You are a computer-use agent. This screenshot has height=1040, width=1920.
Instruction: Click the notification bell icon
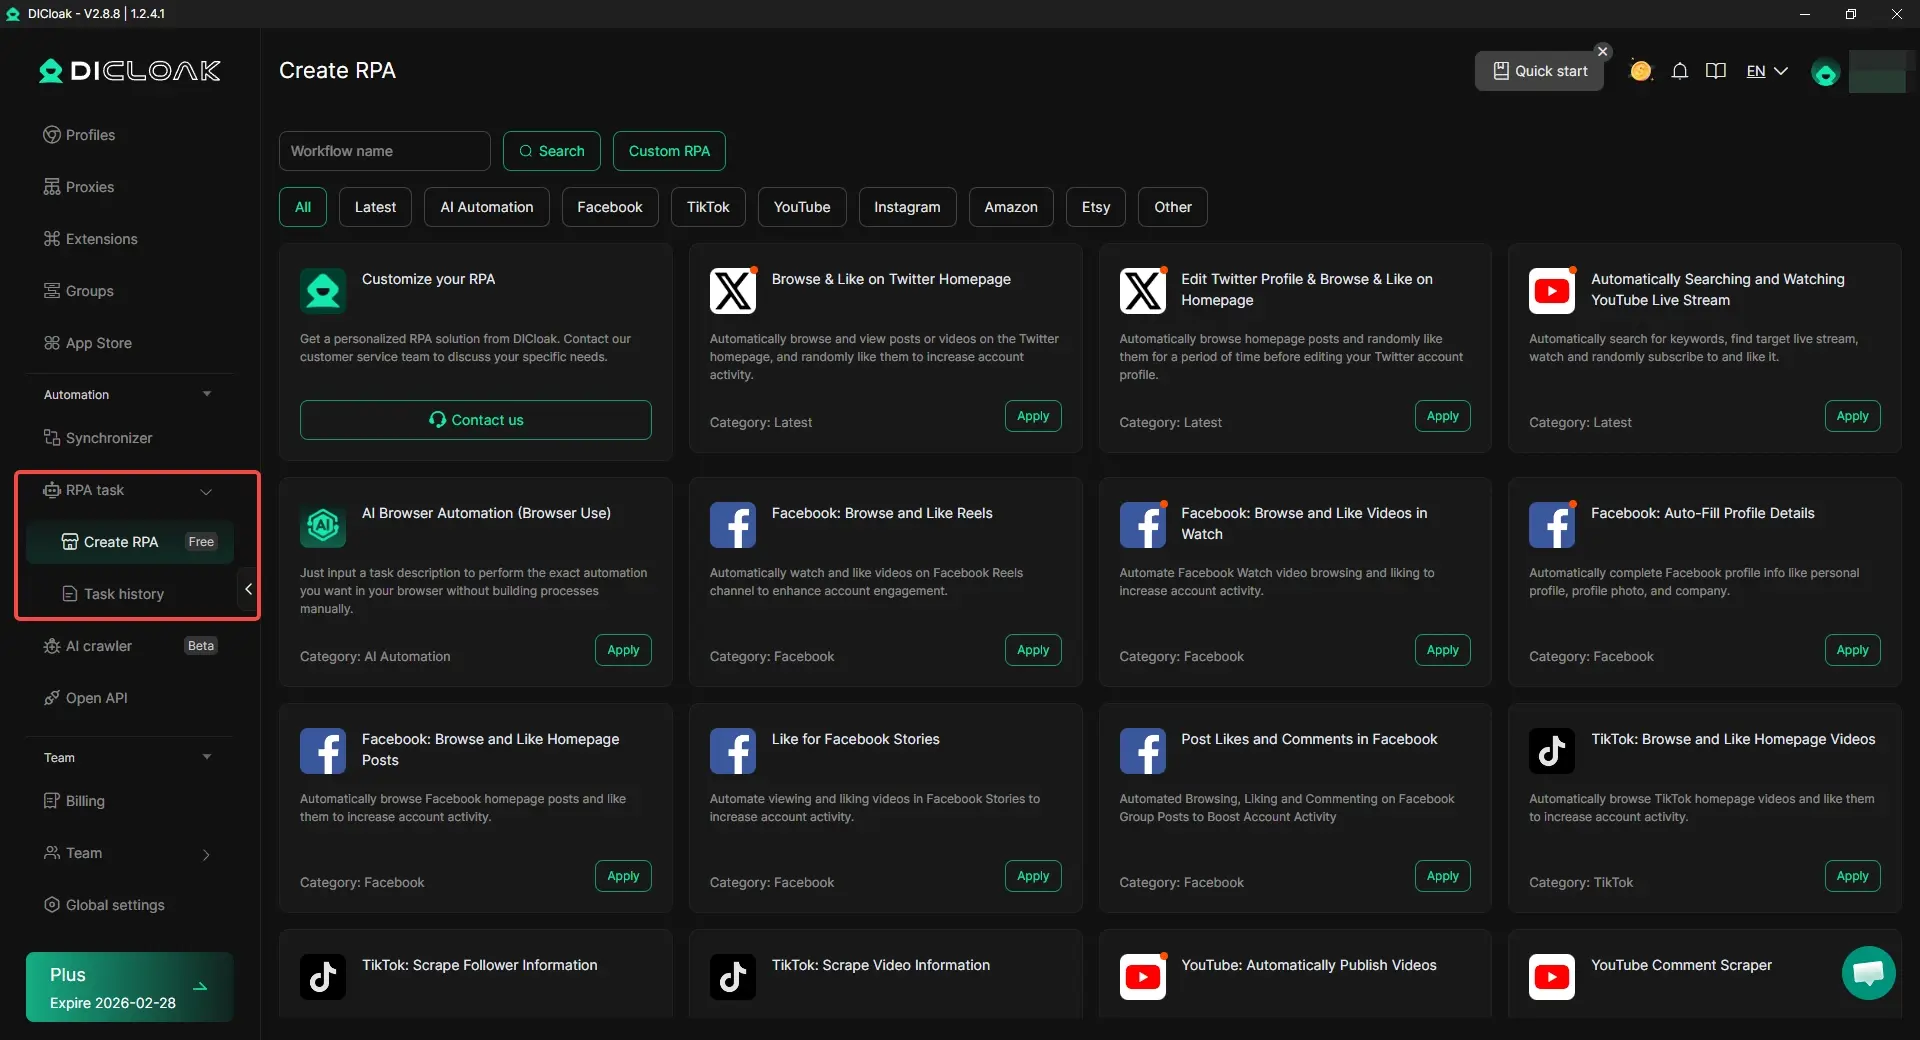(x=1680, y=71)
